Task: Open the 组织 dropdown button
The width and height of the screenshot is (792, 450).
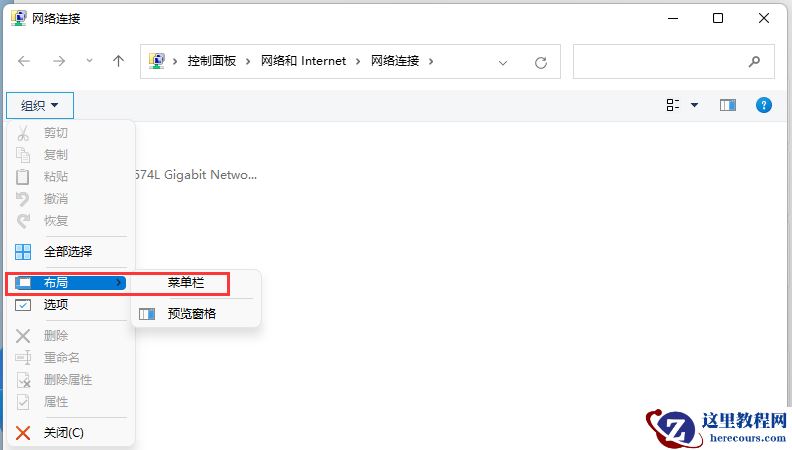Action: click(40, 106)
